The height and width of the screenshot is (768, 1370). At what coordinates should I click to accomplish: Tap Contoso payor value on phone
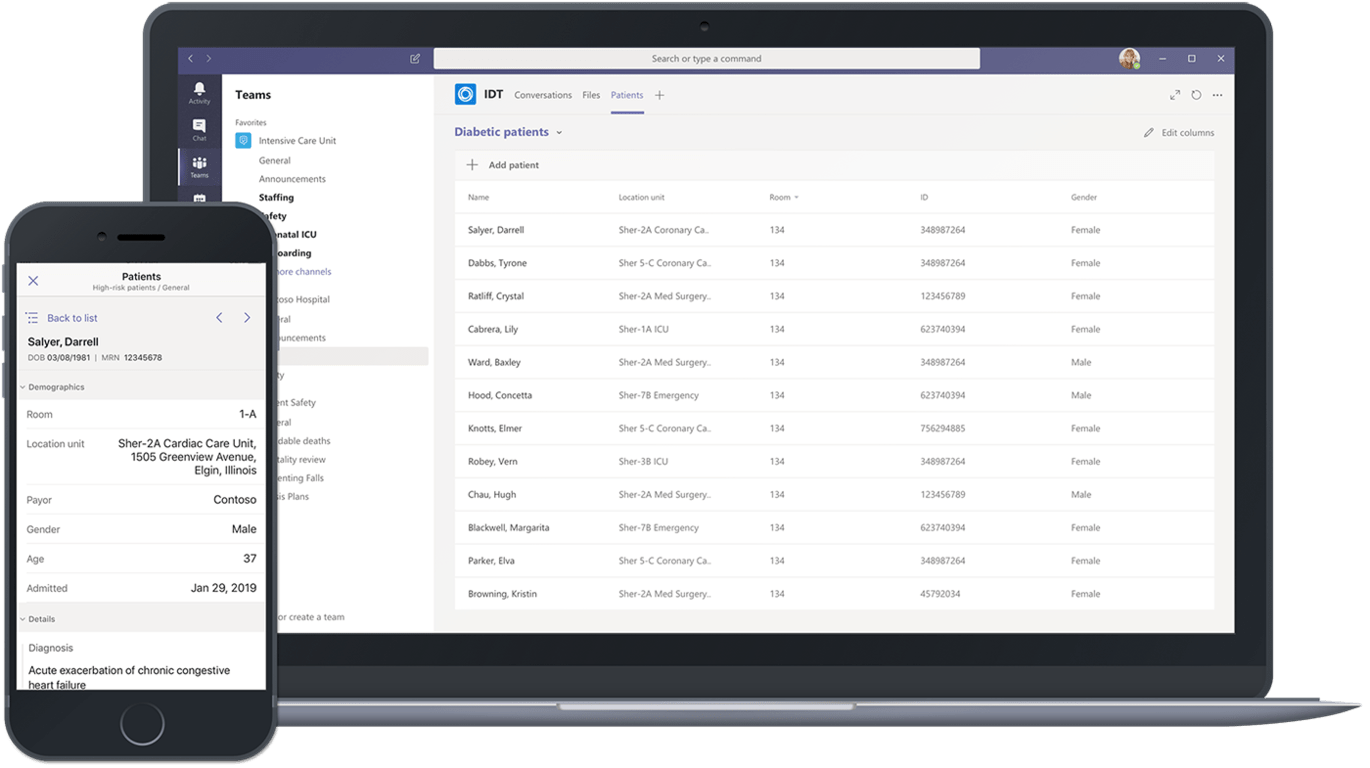[235, 500]
